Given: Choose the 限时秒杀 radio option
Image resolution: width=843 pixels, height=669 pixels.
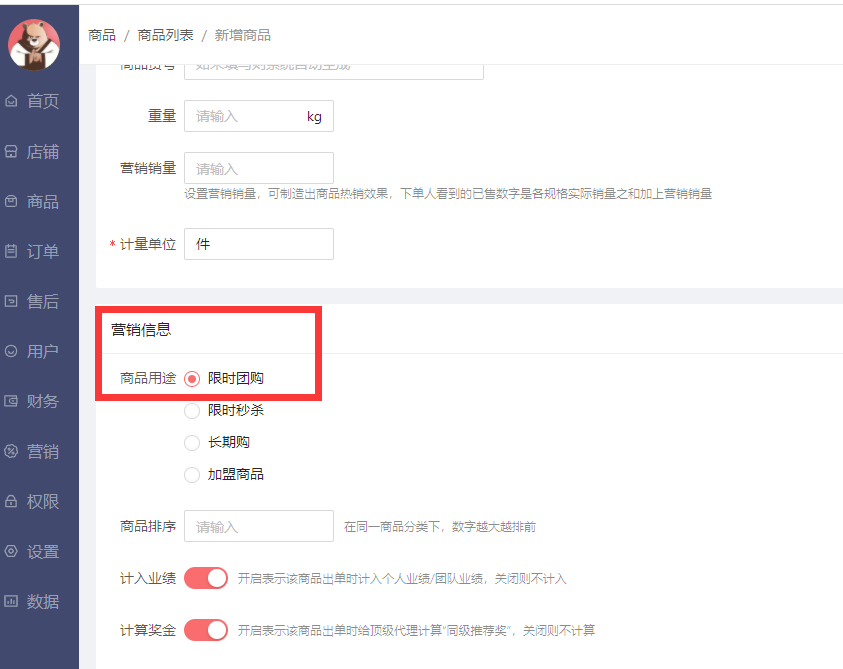Looking at the screenshot, I should (x=193, y=410).
